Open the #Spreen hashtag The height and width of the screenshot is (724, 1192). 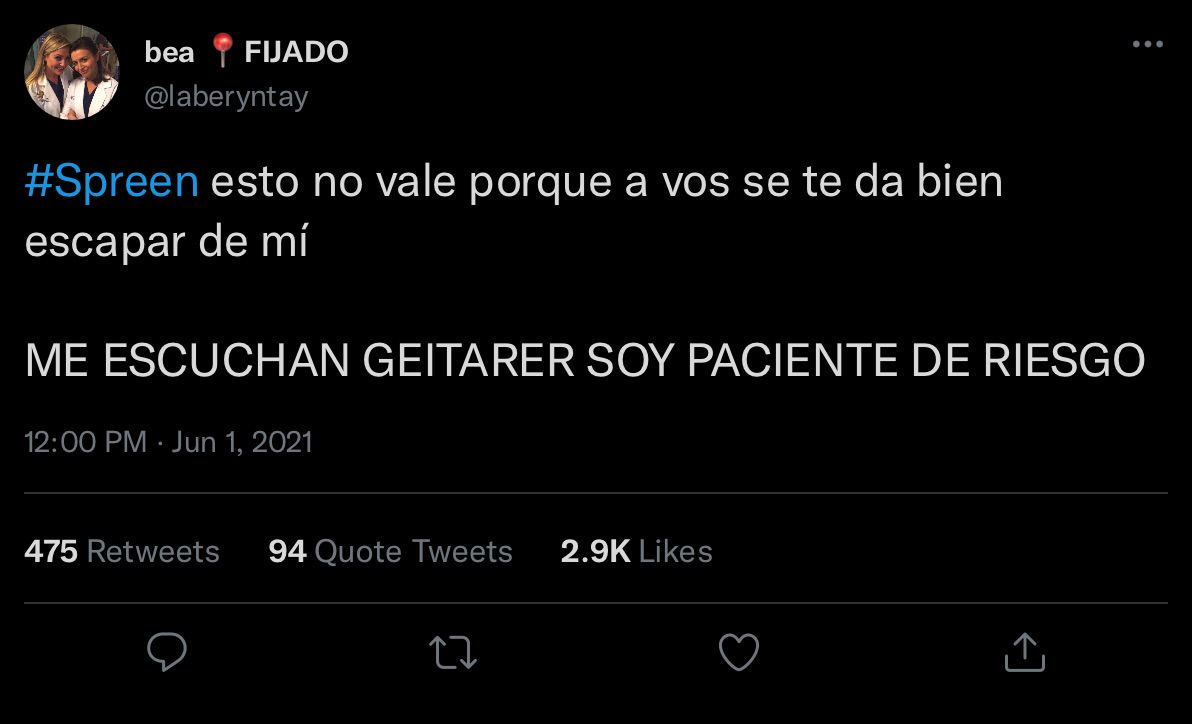111,182
